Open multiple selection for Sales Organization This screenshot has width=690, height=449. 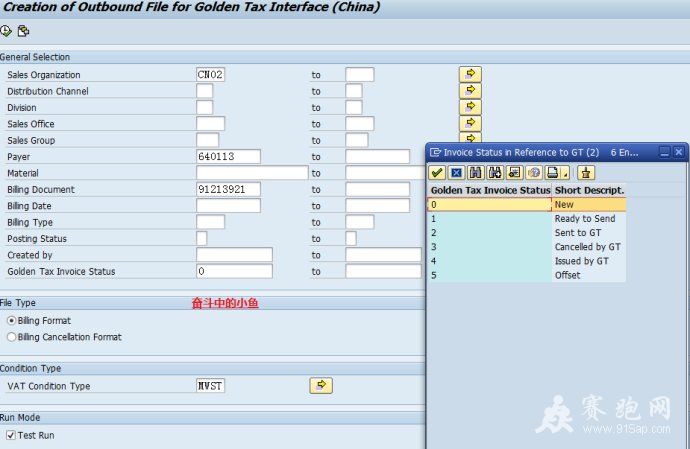(470, 74)
